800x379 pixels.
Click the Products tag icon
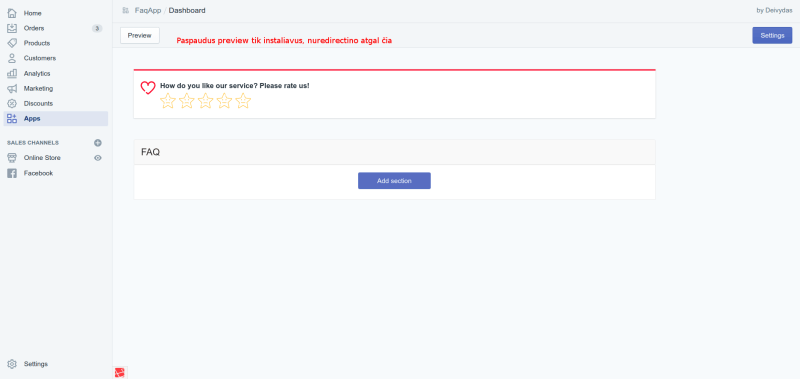(12, 43)
